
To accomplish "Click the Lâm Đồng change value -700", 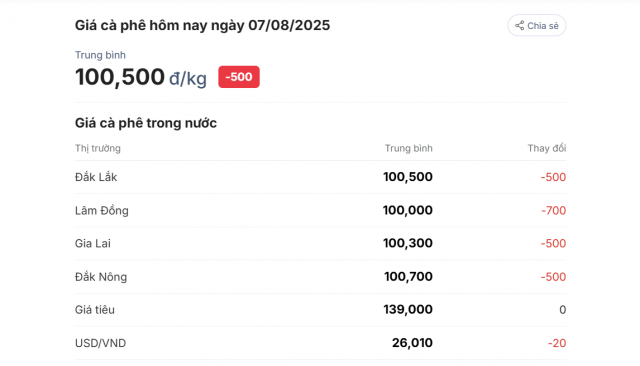I will pos(553,211).
